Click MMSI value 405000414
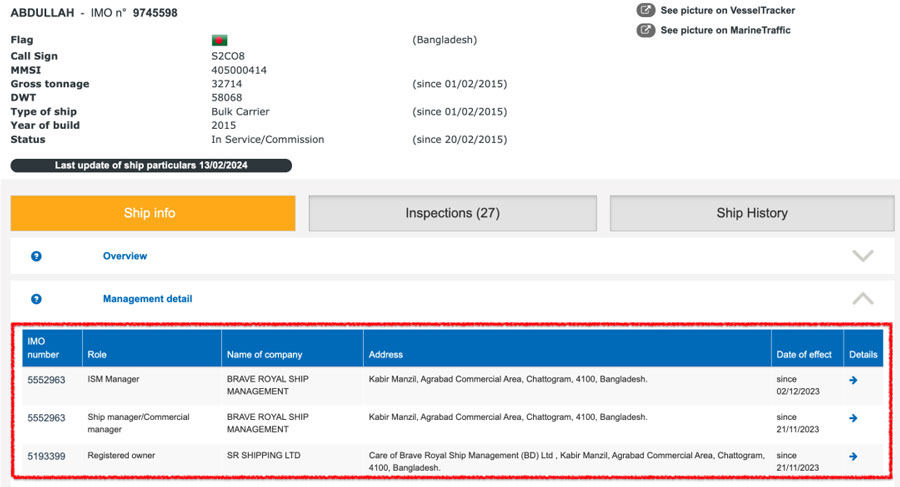 point(239,70)
